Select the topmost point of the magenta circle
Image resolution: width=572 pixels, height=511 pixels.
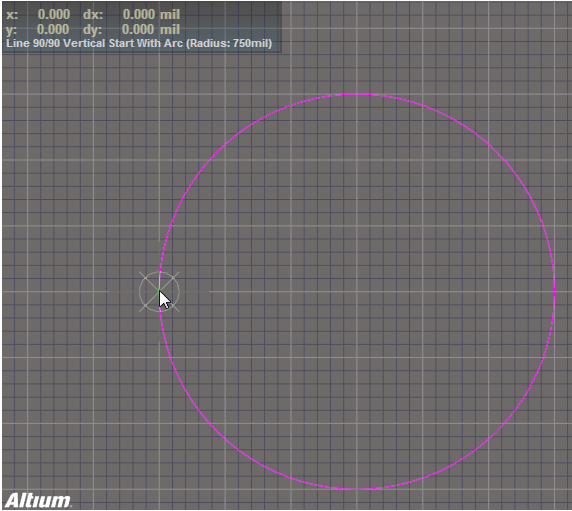[357, 94]
